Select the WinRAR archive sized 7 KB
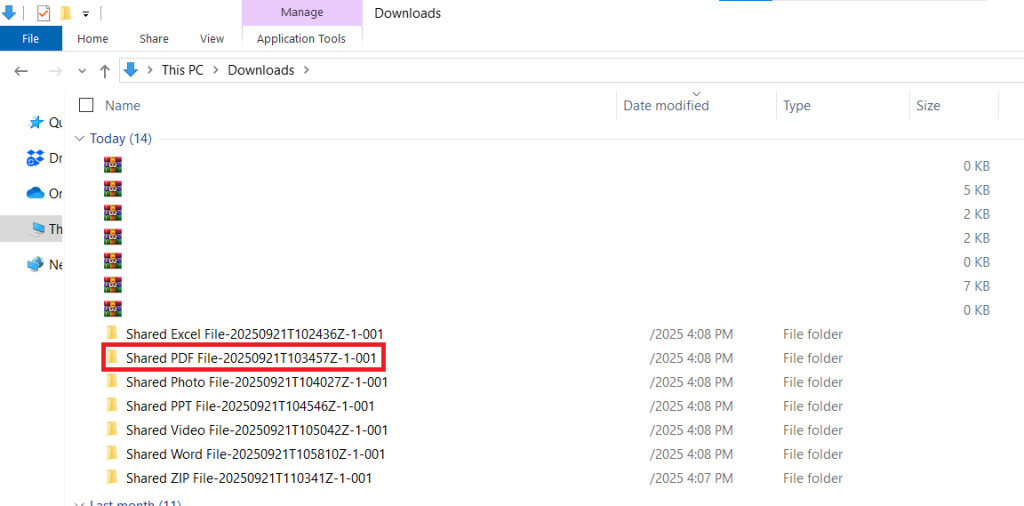This screenshot has width=1024, height=506. point(112,286)
